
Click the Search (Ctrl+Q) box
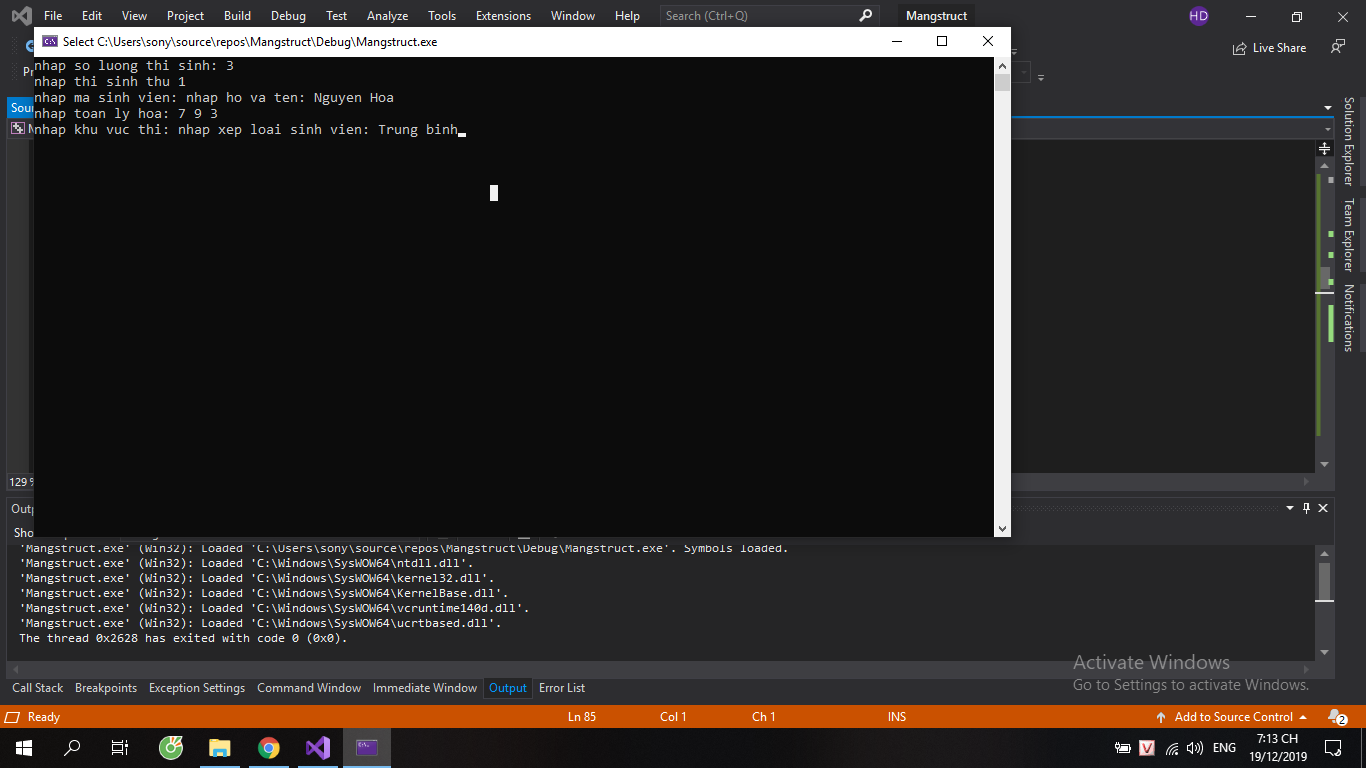[760, 16]
